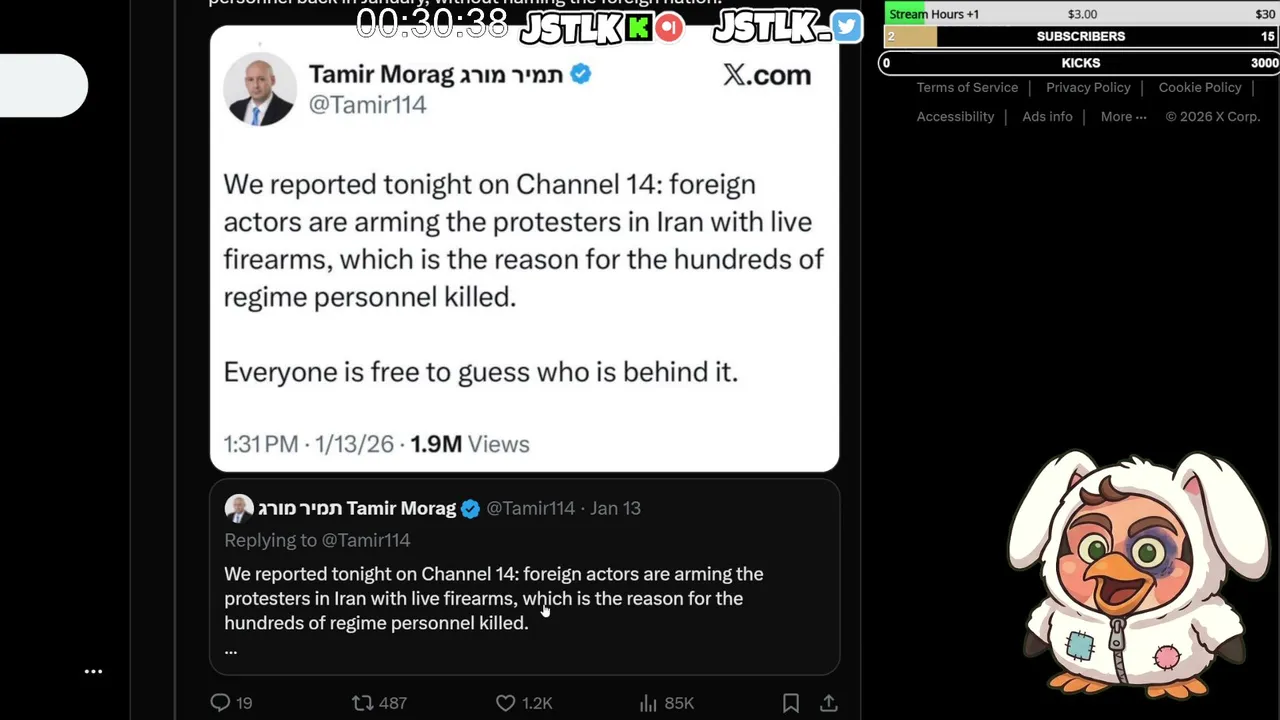Screen dimensions: 1280x720
Task: Open the @Tamir114 handle in the quoted post
Action: tap(530, 508)
